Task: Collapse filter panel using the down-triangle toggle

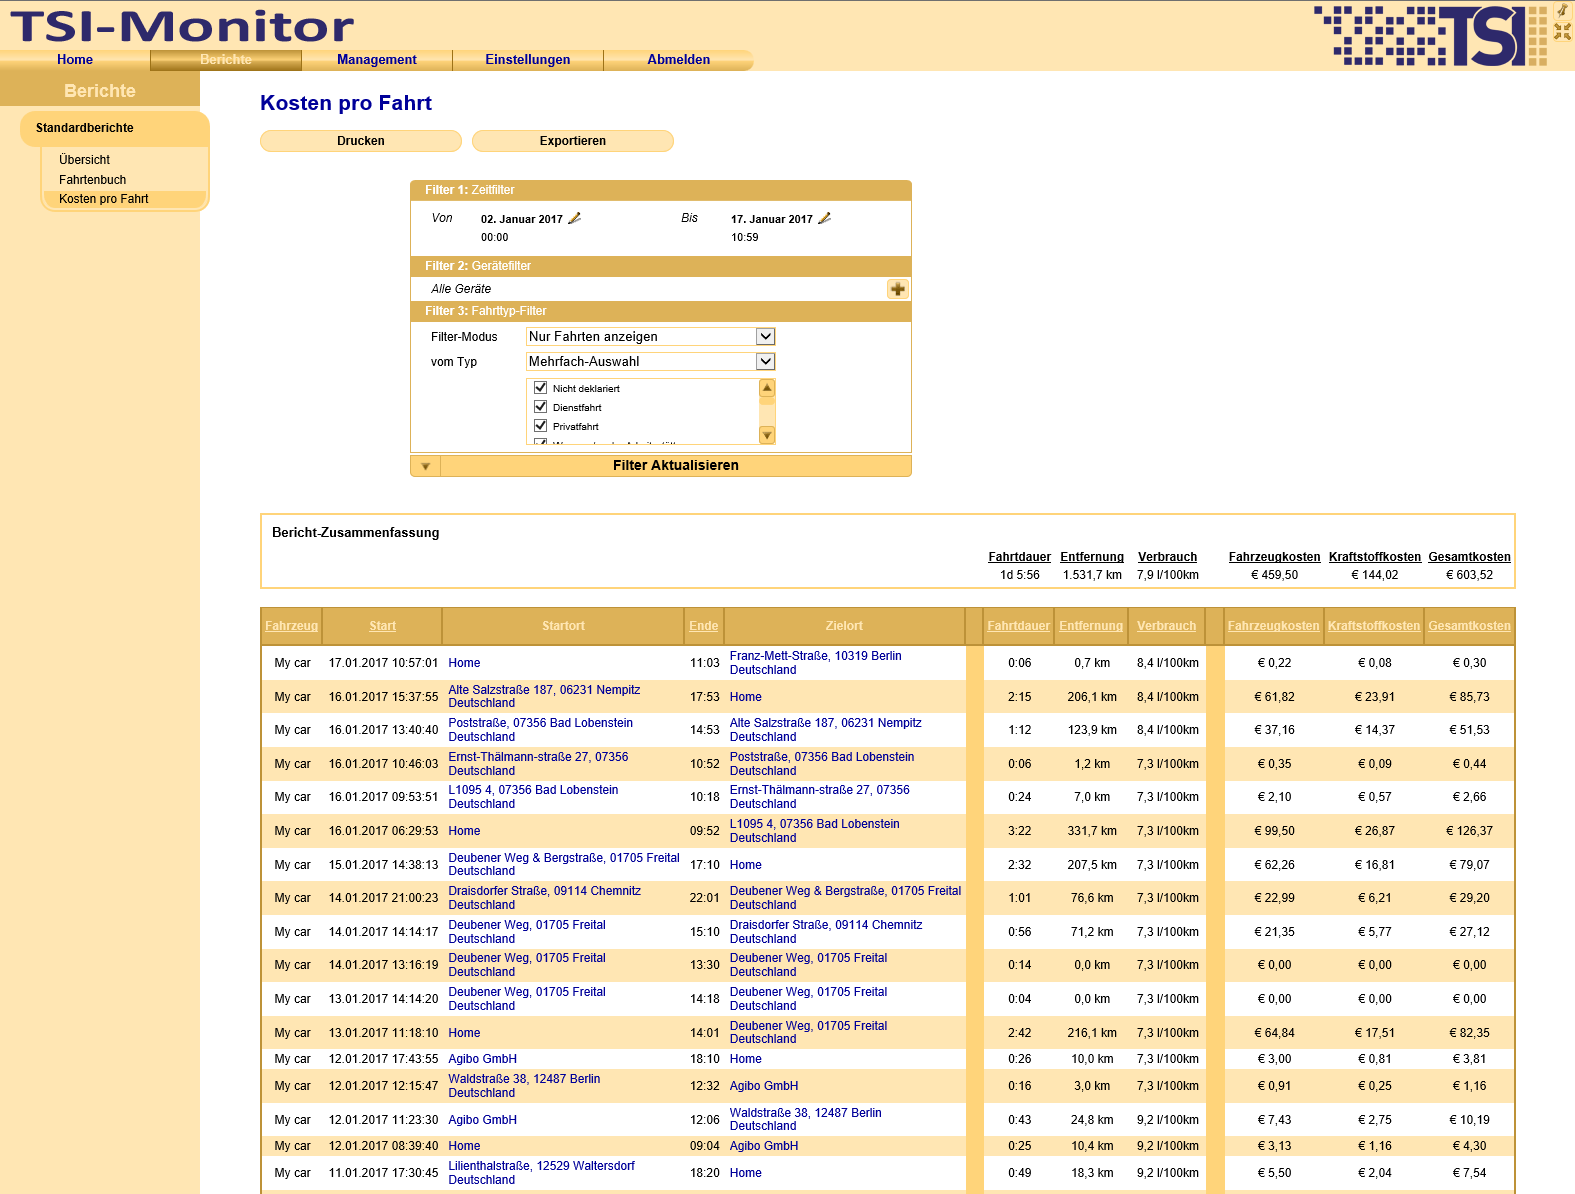Action: click(425, 466)
